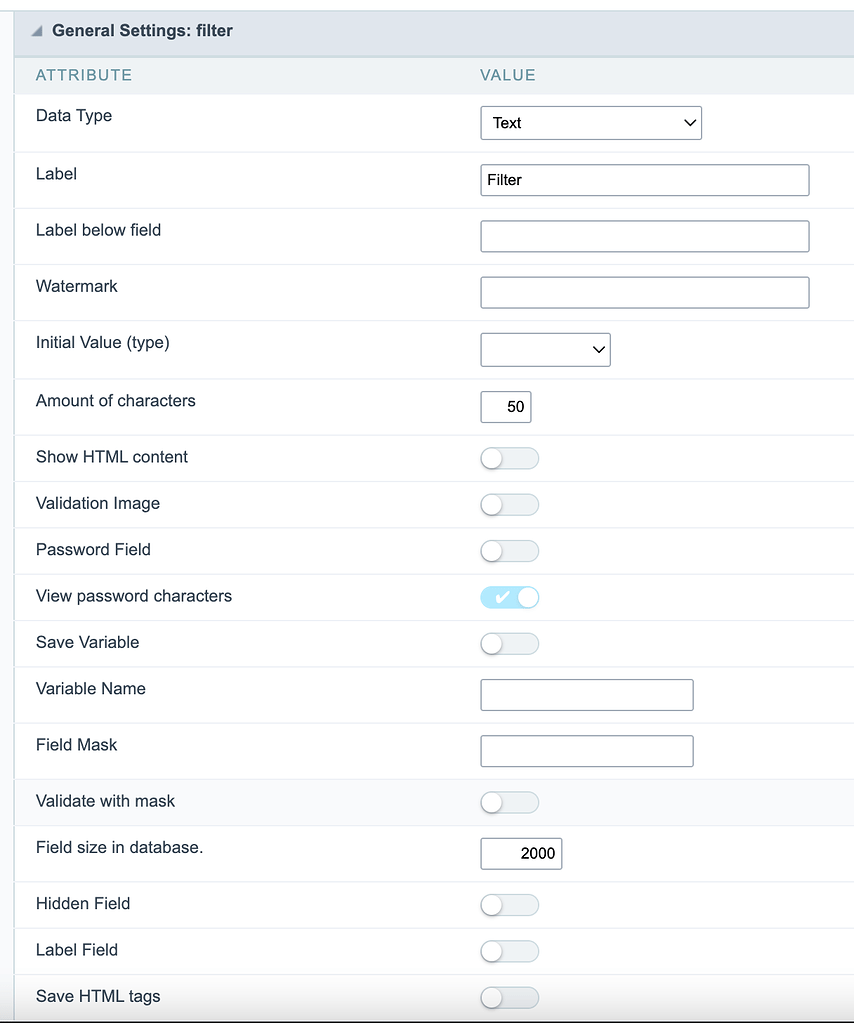Open the Initial Value (type) dropdown
The height and width of the screenshot is (1023, 854).
(545, 350)
